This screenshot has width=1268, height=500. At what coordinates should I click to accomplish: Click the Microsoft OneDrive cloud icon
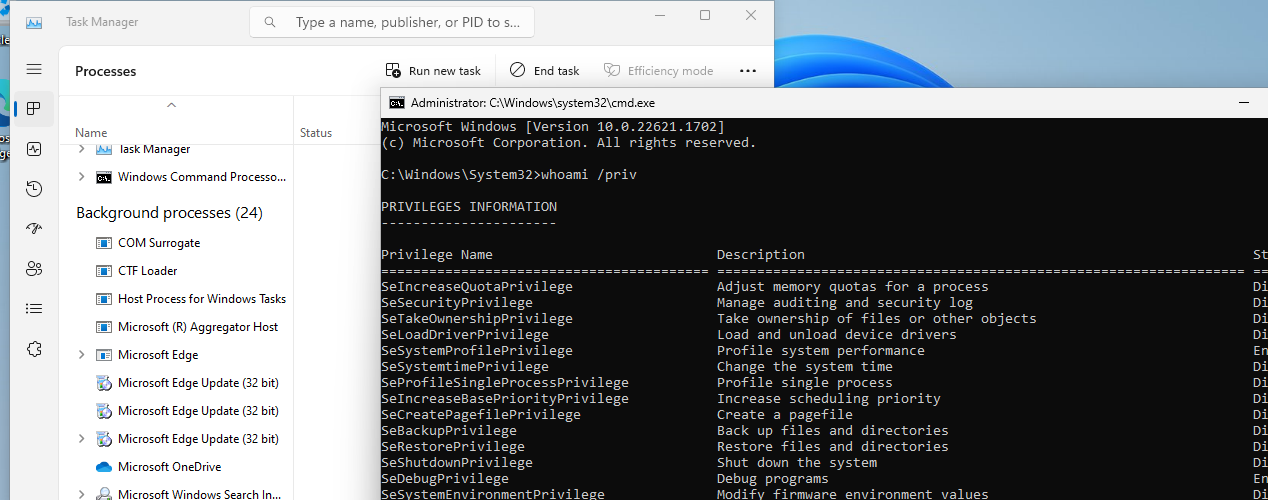point(104,467)
